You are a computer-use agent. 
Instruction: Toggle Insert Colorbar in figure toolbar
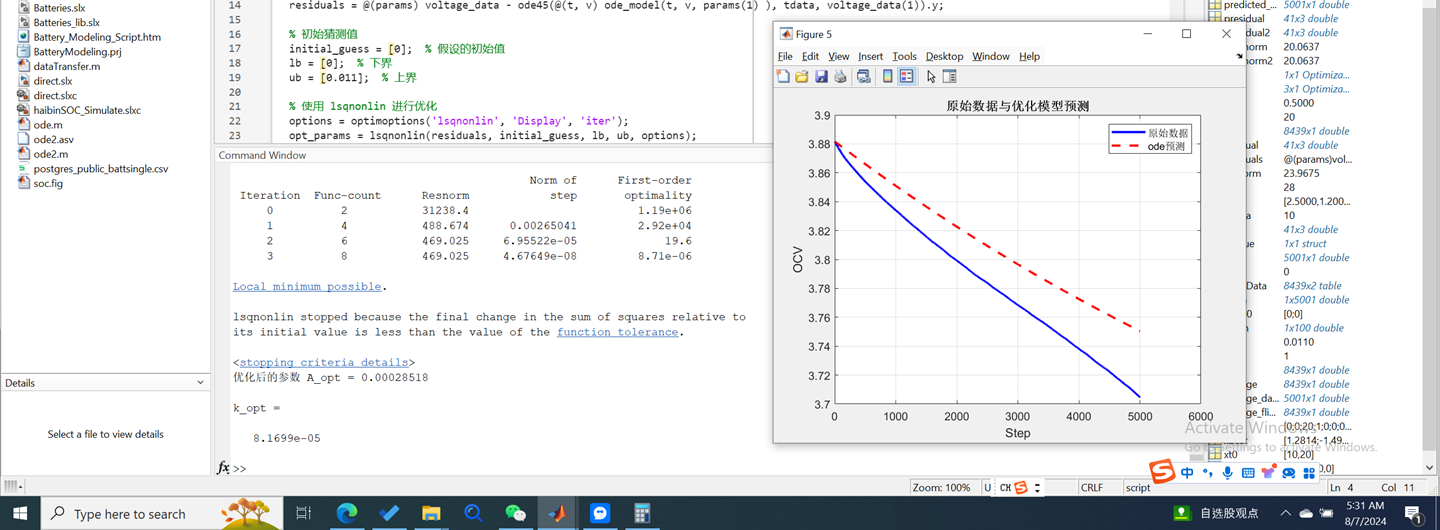click(x=887, y=77)
